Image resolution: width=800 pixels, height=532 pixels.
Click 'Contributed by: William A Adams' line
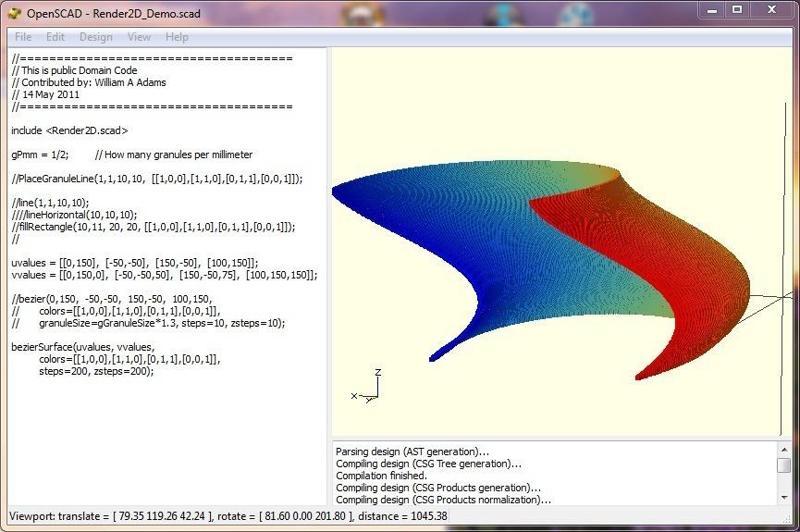tap(89, 82)
